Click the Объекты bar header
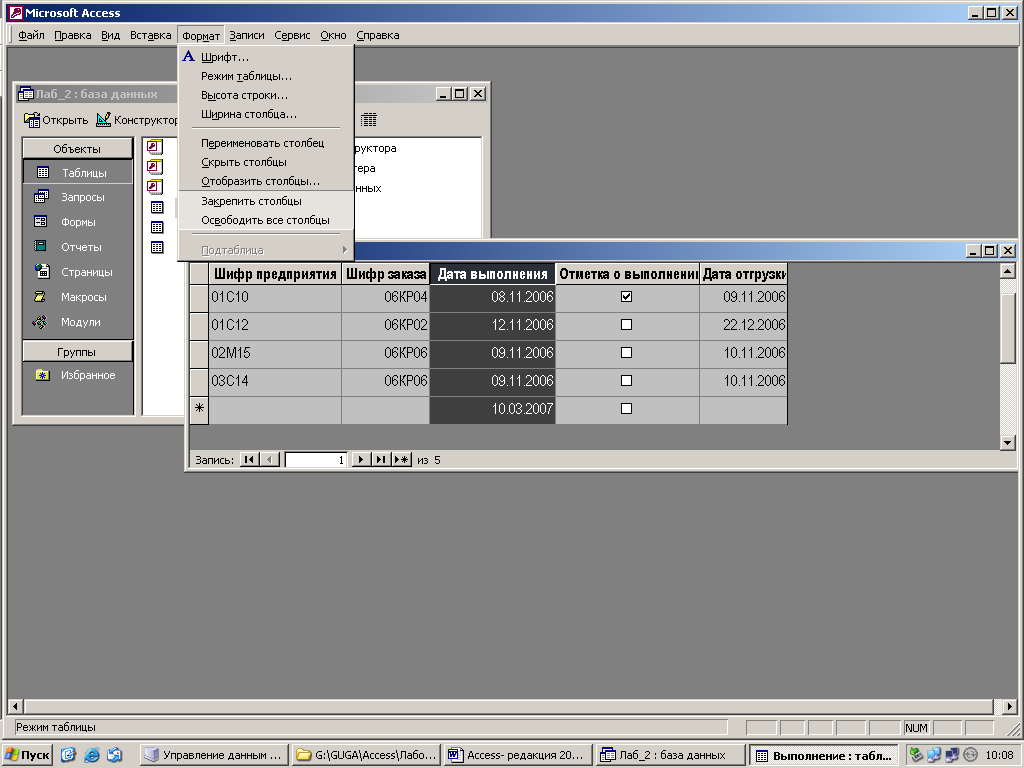The height and width of the screenshot is (768, 1024). coord(77,149)
